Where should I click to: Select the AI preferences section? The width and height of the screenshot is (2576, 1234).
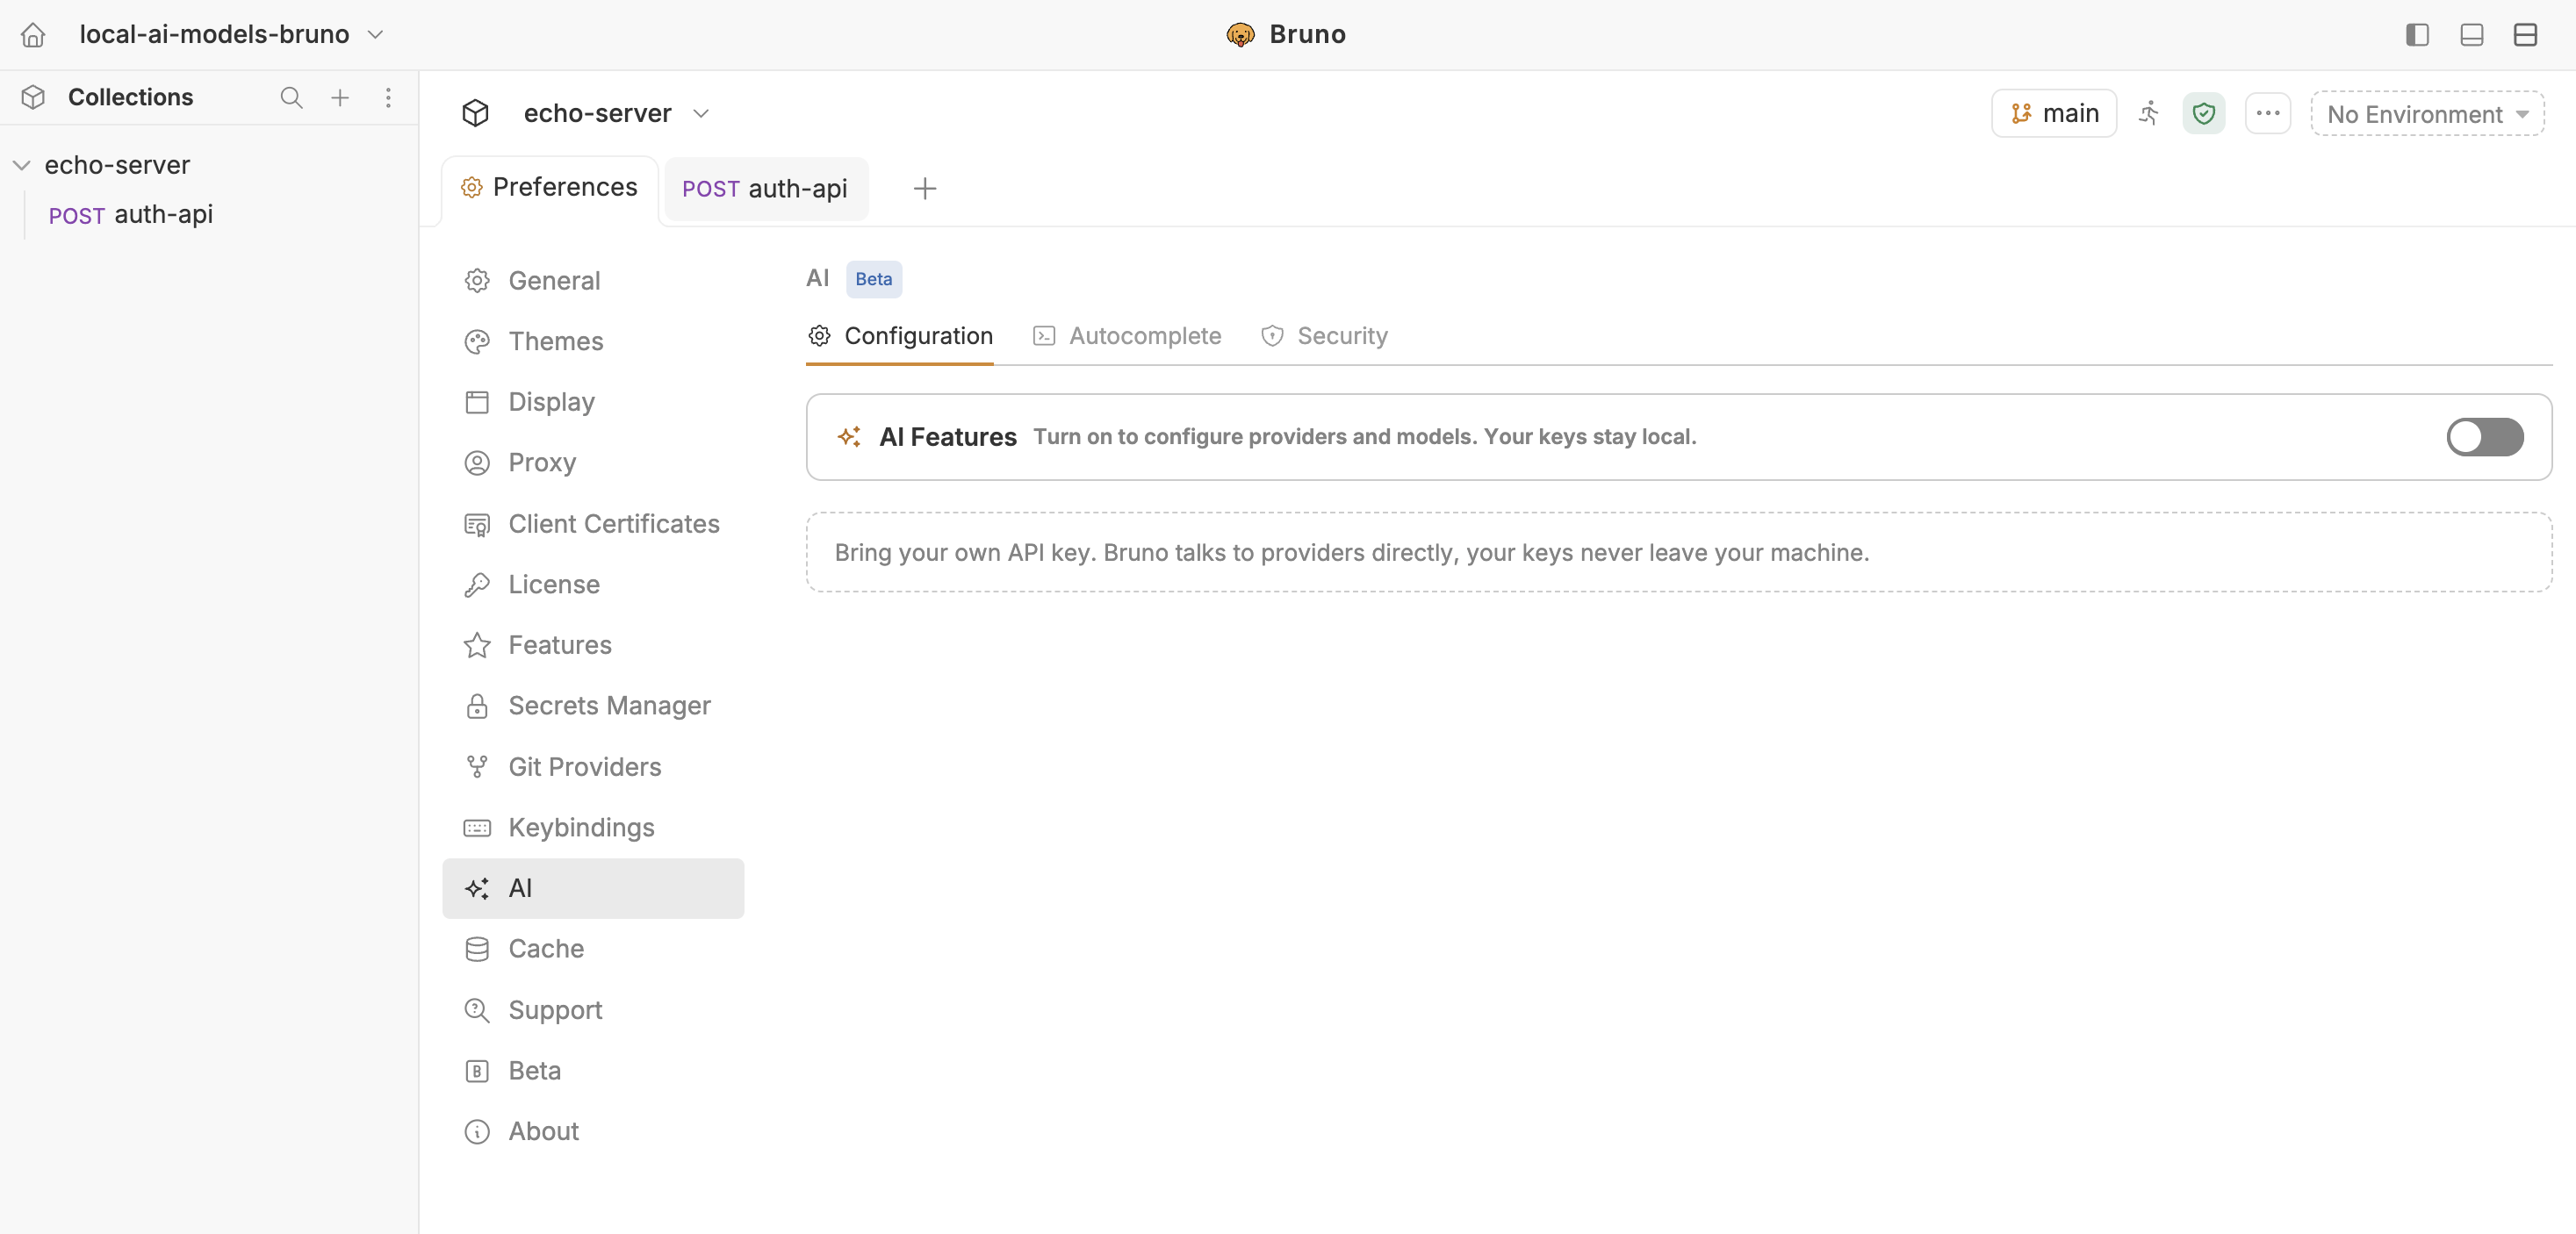tap(593, 889)
